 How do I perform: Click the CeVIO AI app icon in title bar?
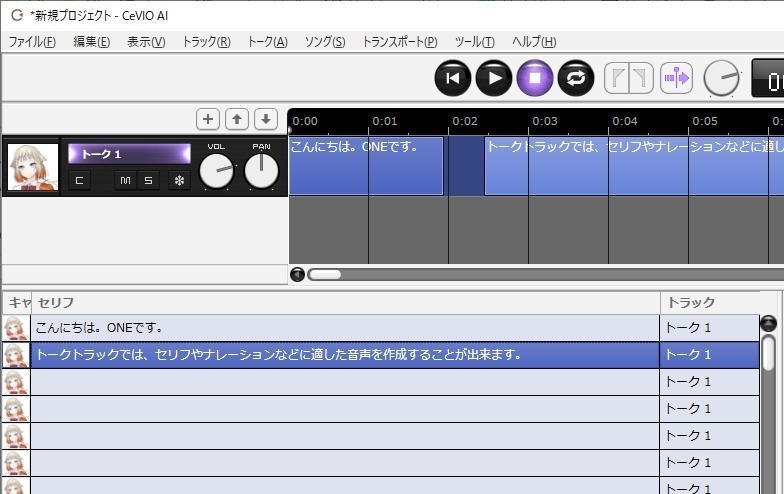point(17,16)
